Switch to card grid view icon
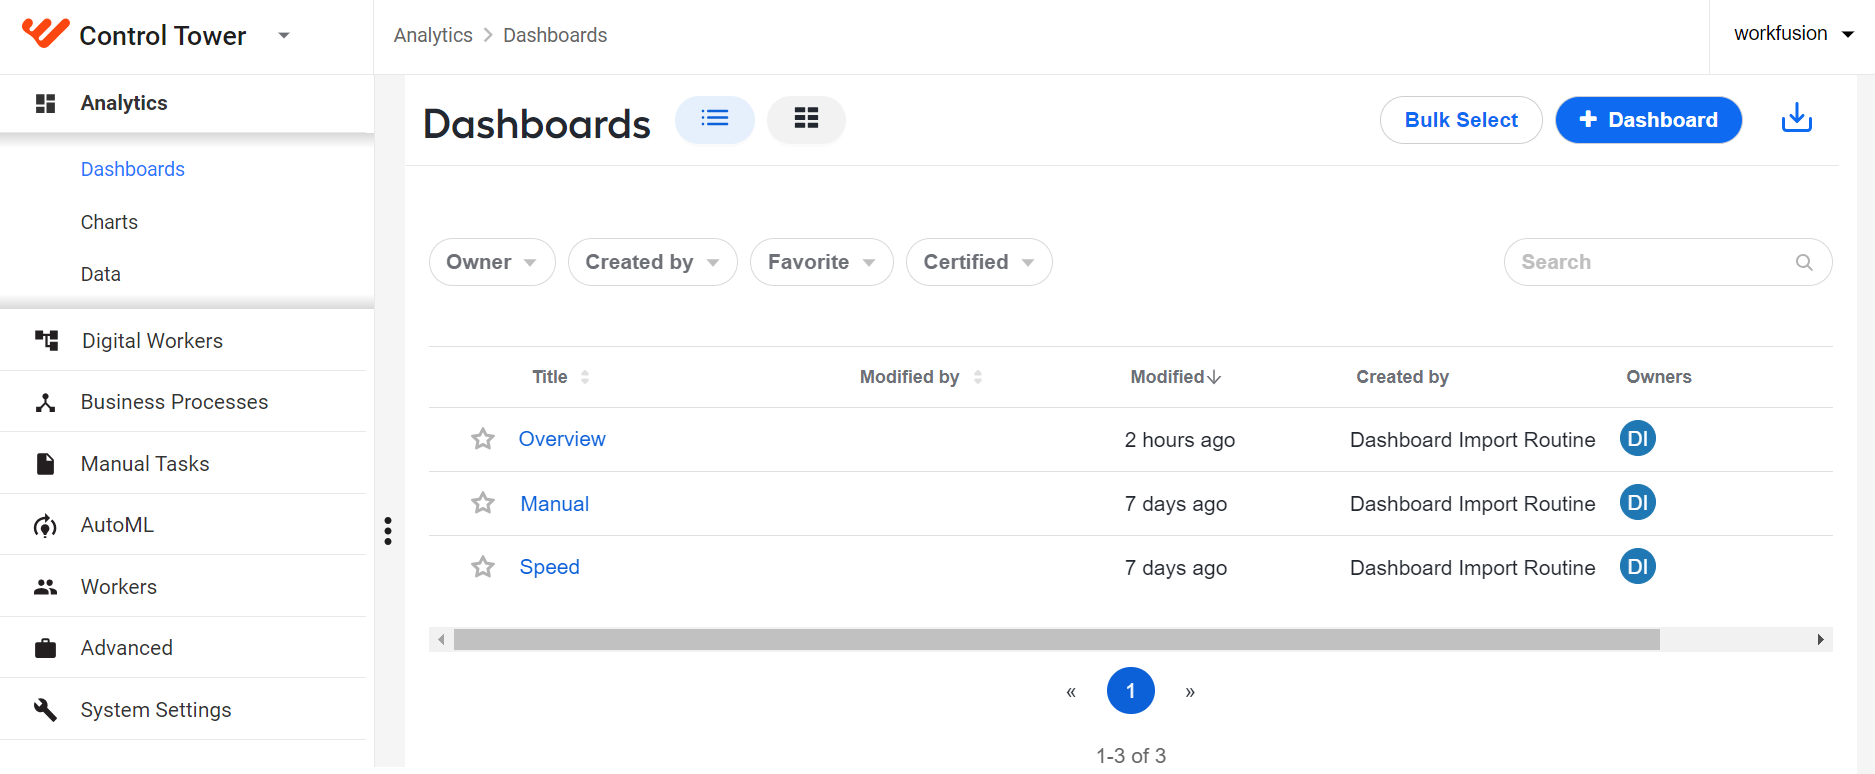The image size is (1875, 774). click(x=806, y=119)
